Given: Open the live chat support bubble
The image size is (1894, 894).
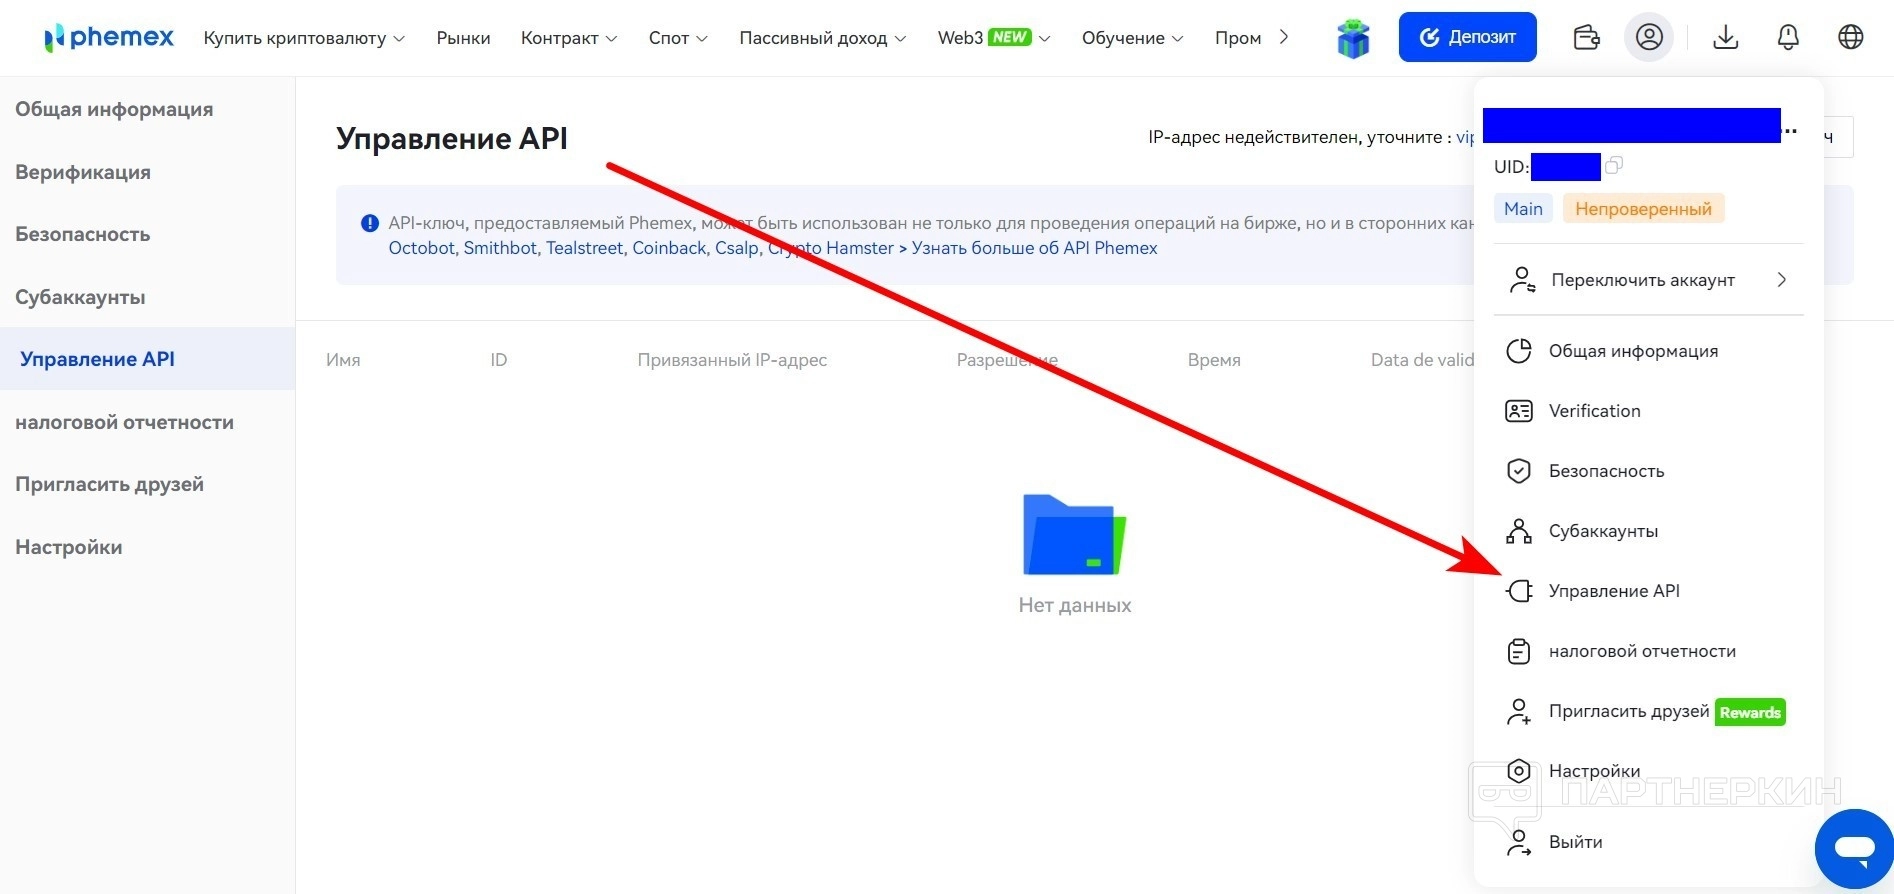Looking at the screenshot, I should click(x=1854, y=849).
